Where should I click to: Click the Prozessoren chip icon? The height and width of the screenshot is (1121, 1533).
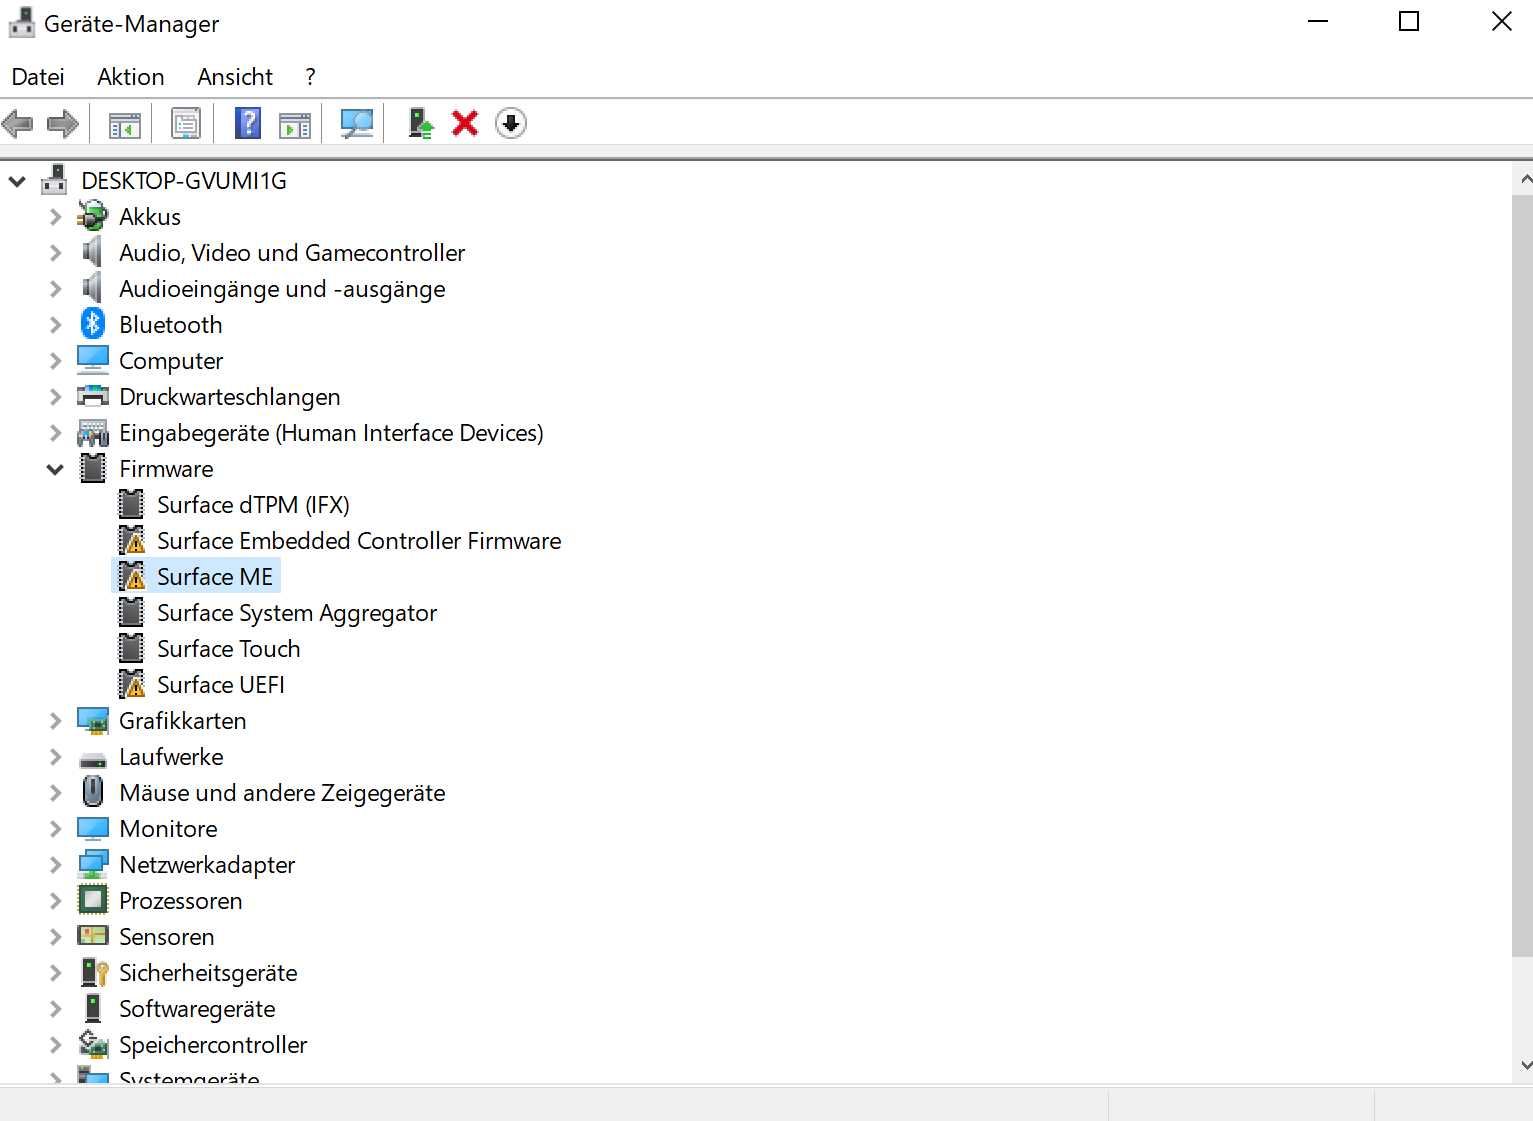click(x=93, y=900)
